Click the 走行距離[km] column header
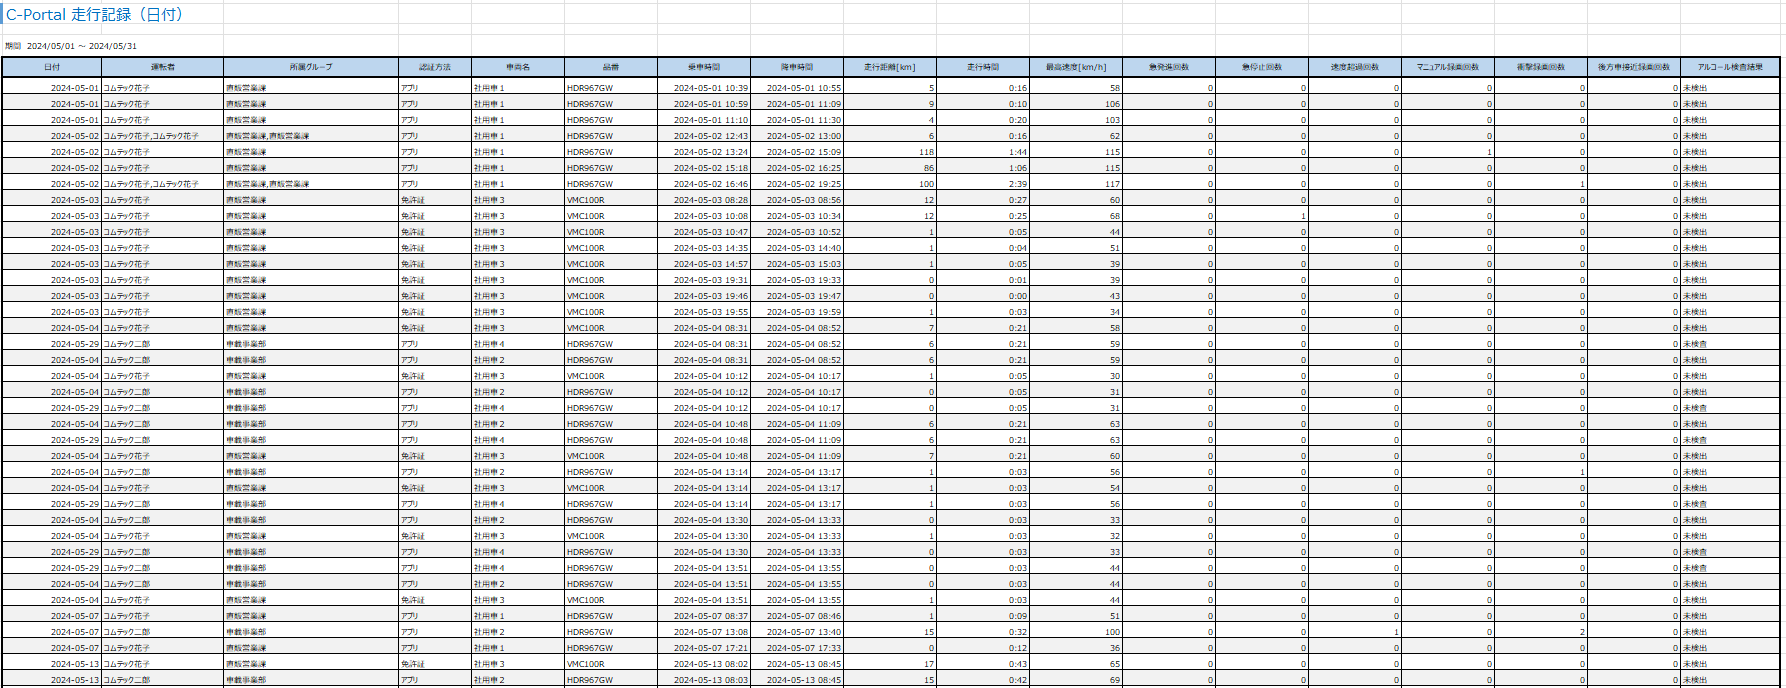This screenshot has height=688, width=1786. pyautogui.click(x=890, y=67)
